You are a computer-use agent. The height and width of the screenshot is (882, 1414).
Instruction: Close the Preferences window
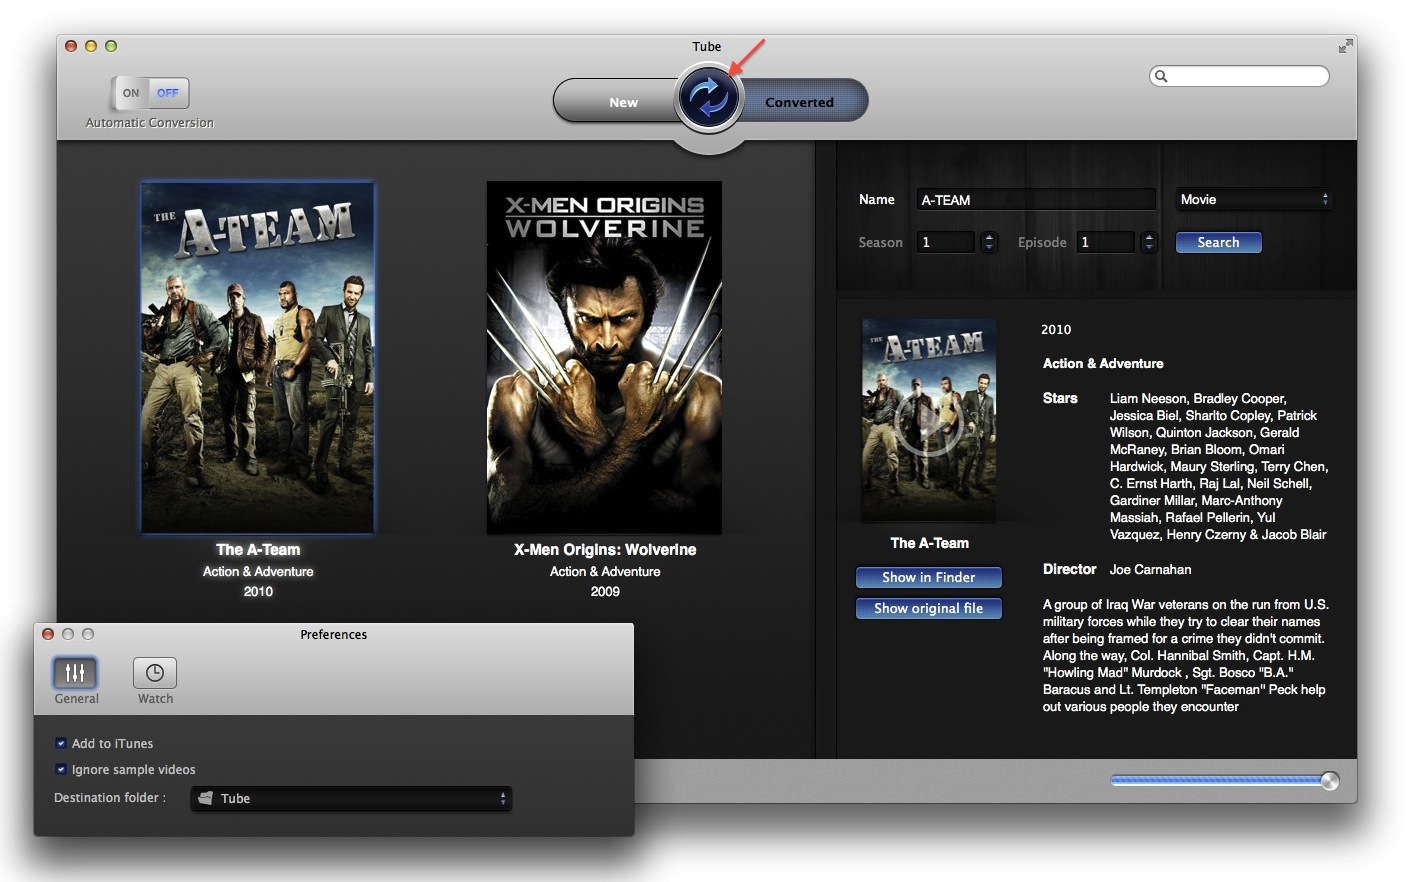coord(48,634)
